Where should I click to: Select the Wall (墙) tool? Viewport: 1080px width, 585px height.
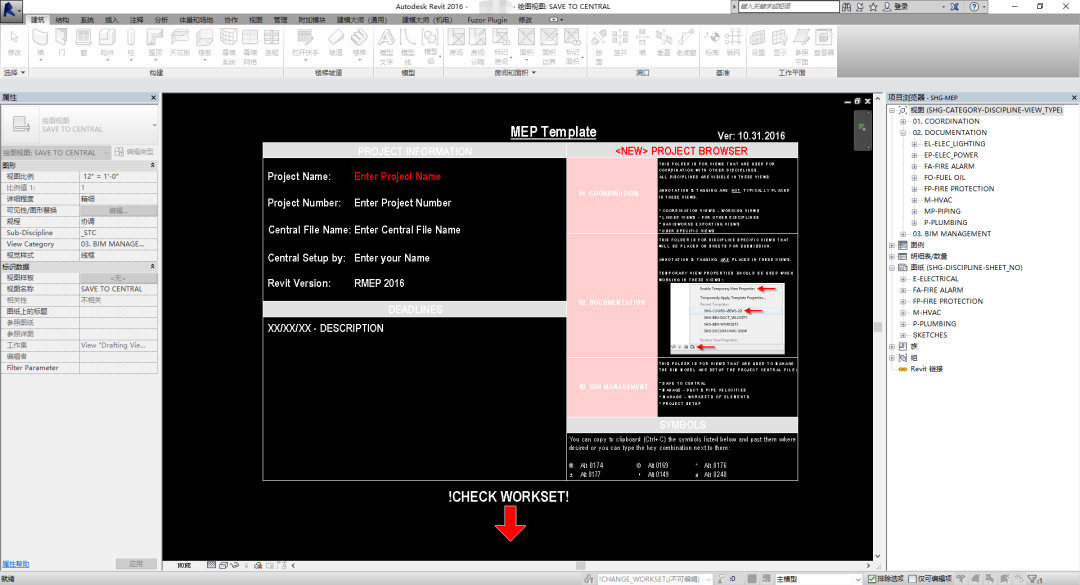click(x=41, y=43)
